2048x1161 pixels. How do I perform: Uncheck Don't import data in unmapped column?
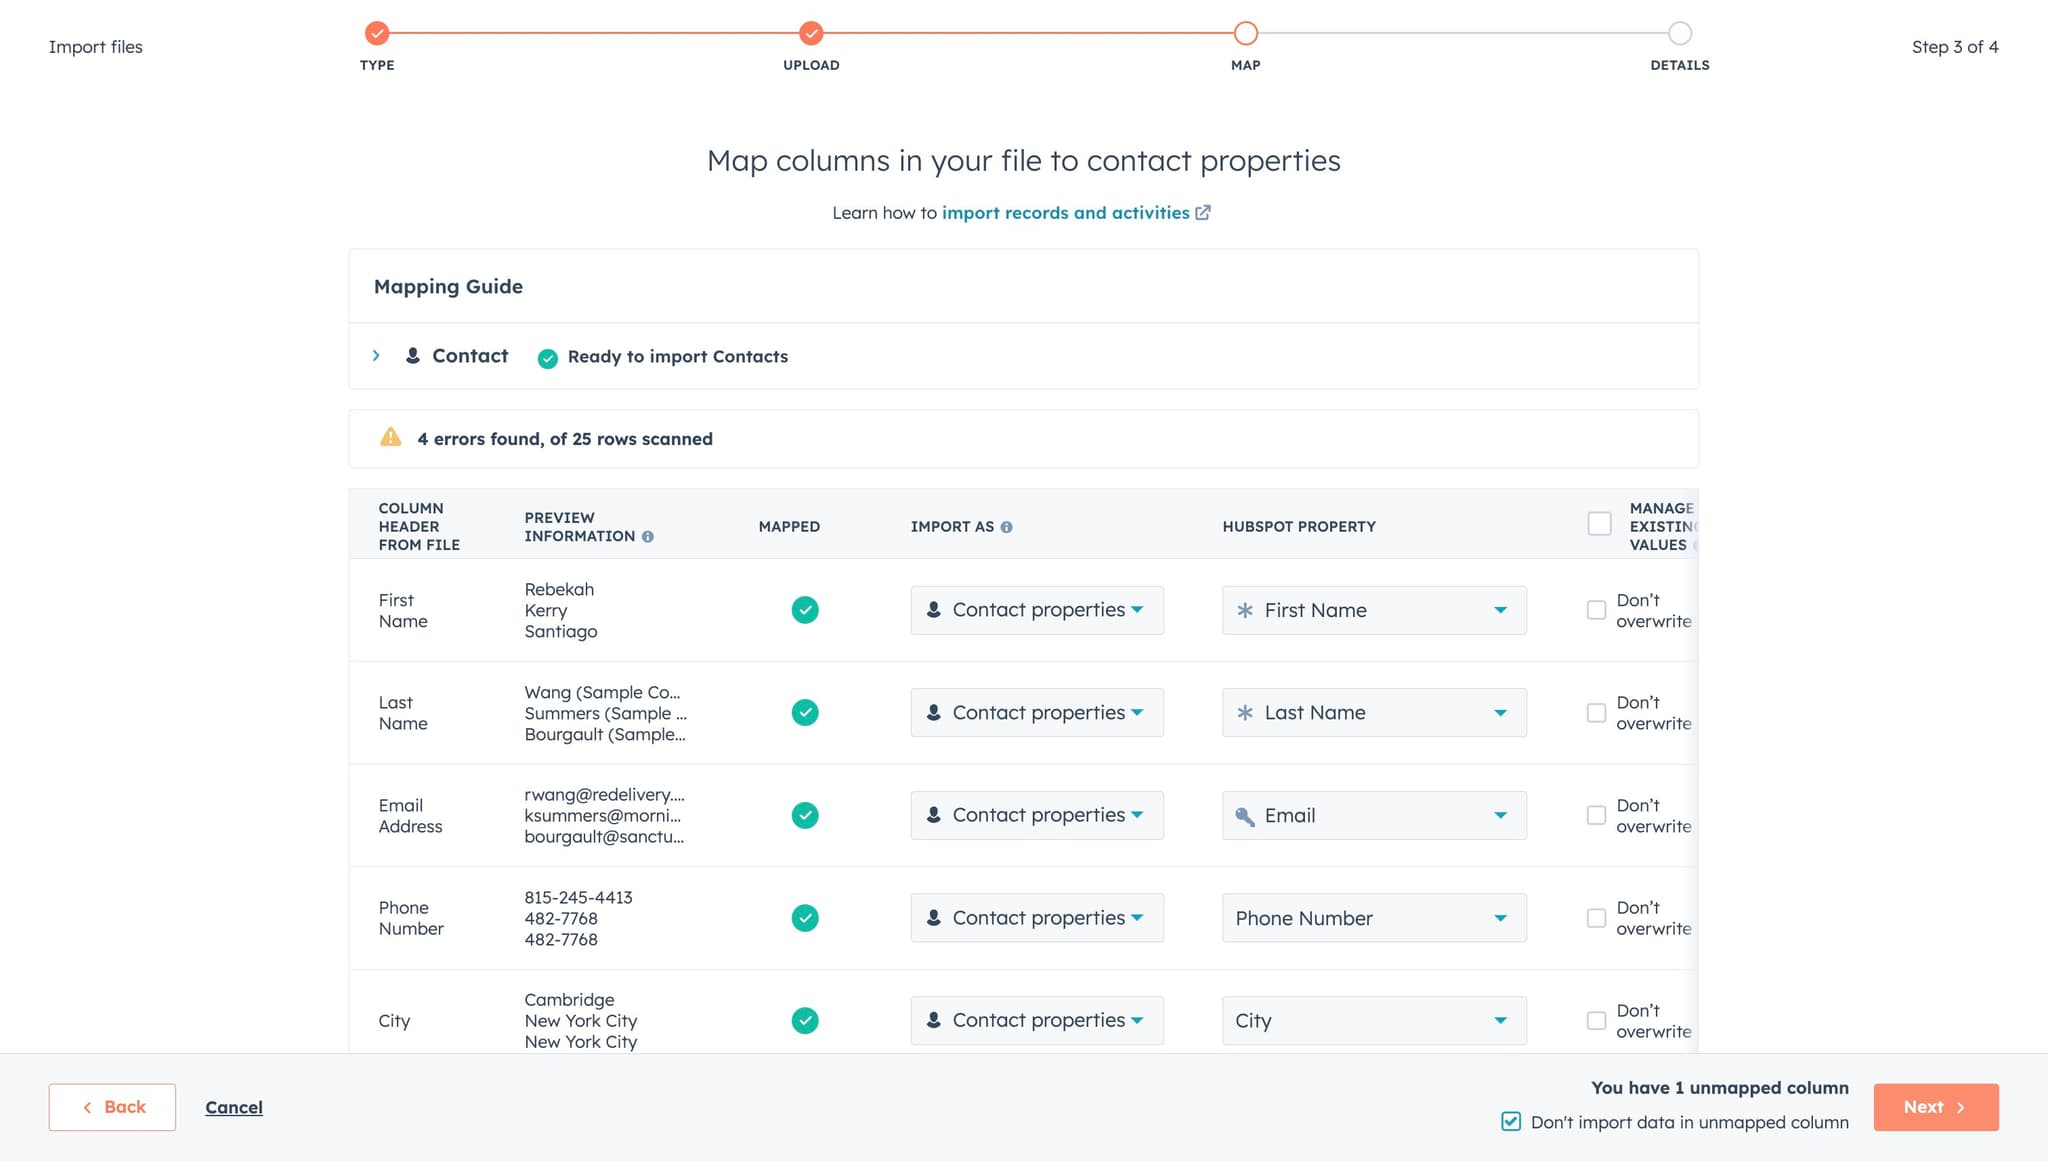[x=1511, y=1122]
